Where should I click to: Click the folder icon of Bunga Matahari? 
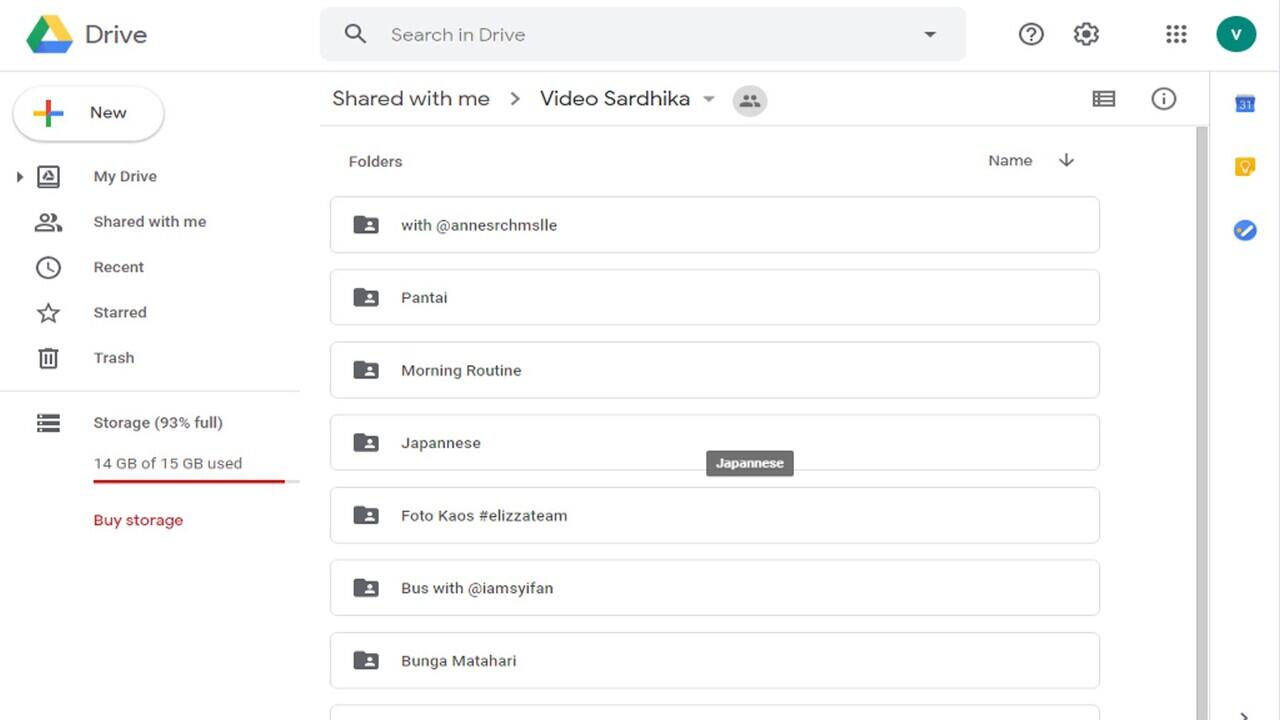point(366,660)
